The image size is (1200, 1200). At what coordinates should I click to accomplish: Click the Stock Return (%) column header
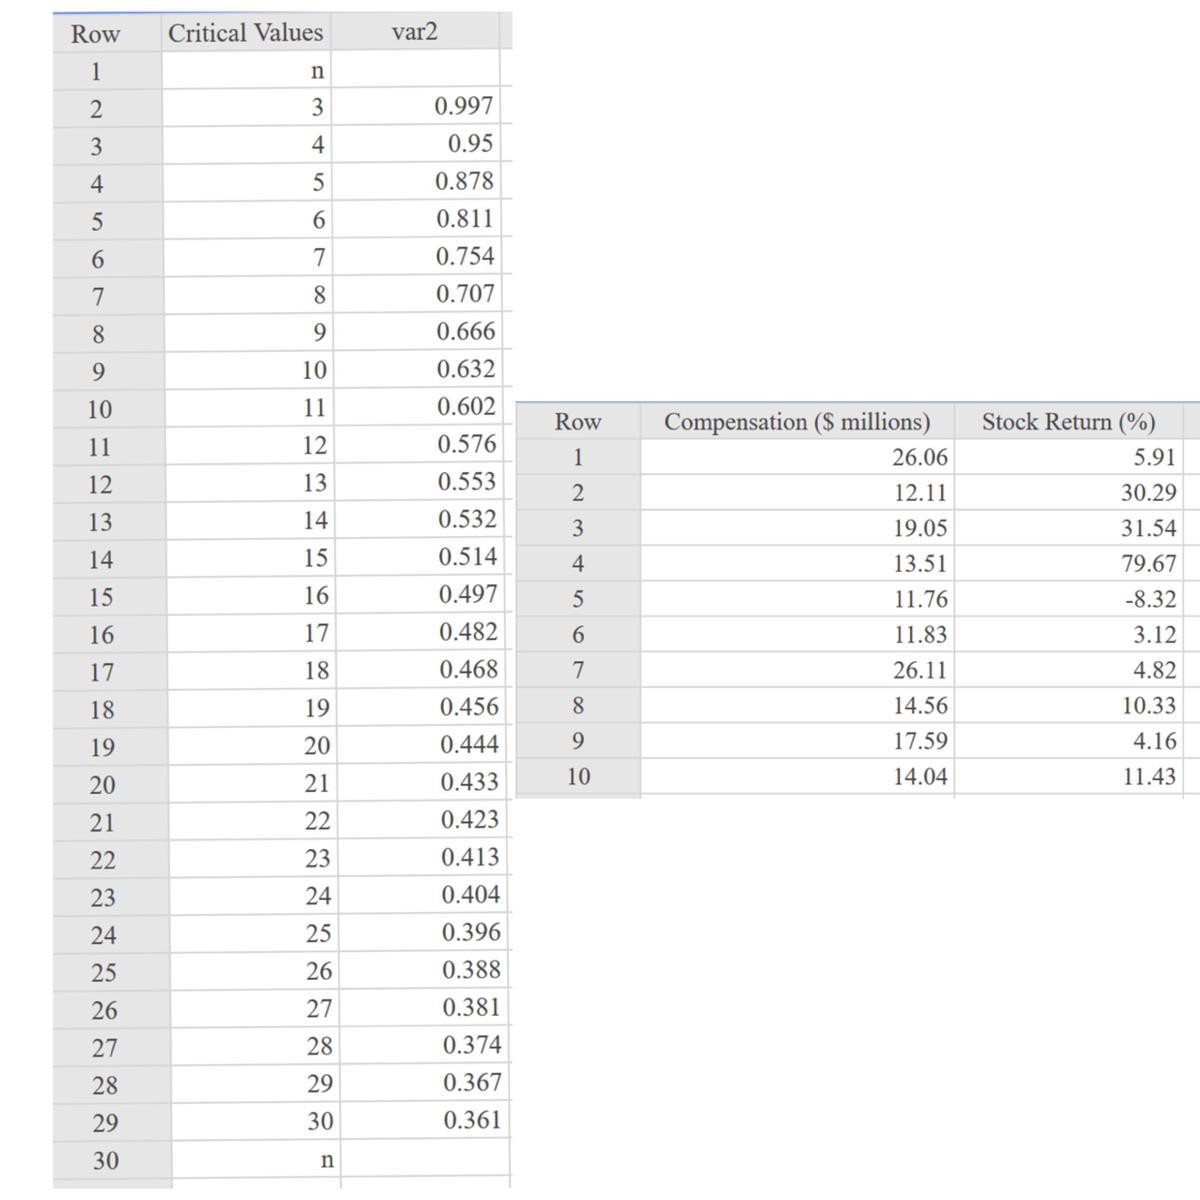[x=1068, y=422]
